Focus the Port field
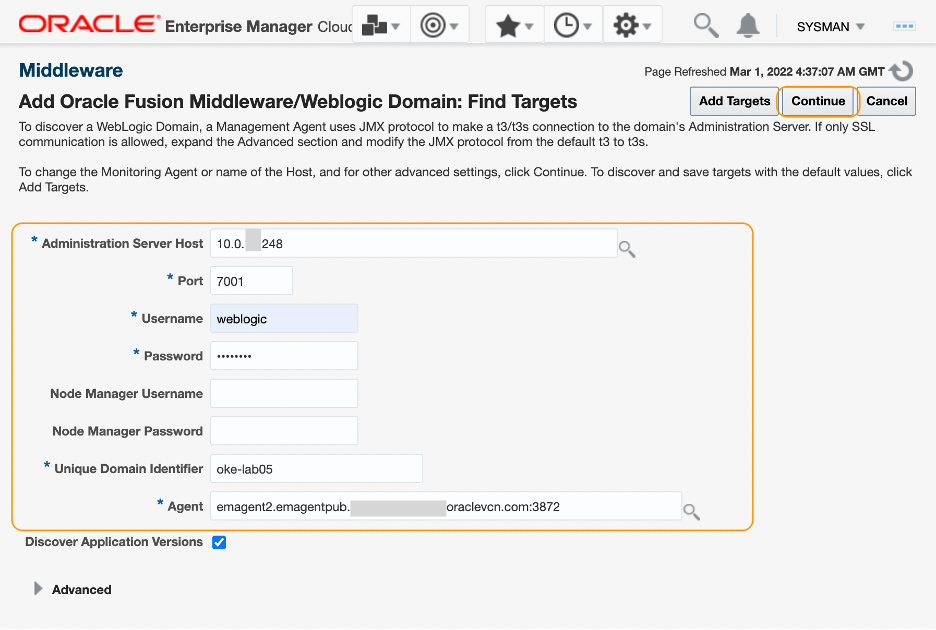This screenshot has height=630, width=936. pos(251,281)
